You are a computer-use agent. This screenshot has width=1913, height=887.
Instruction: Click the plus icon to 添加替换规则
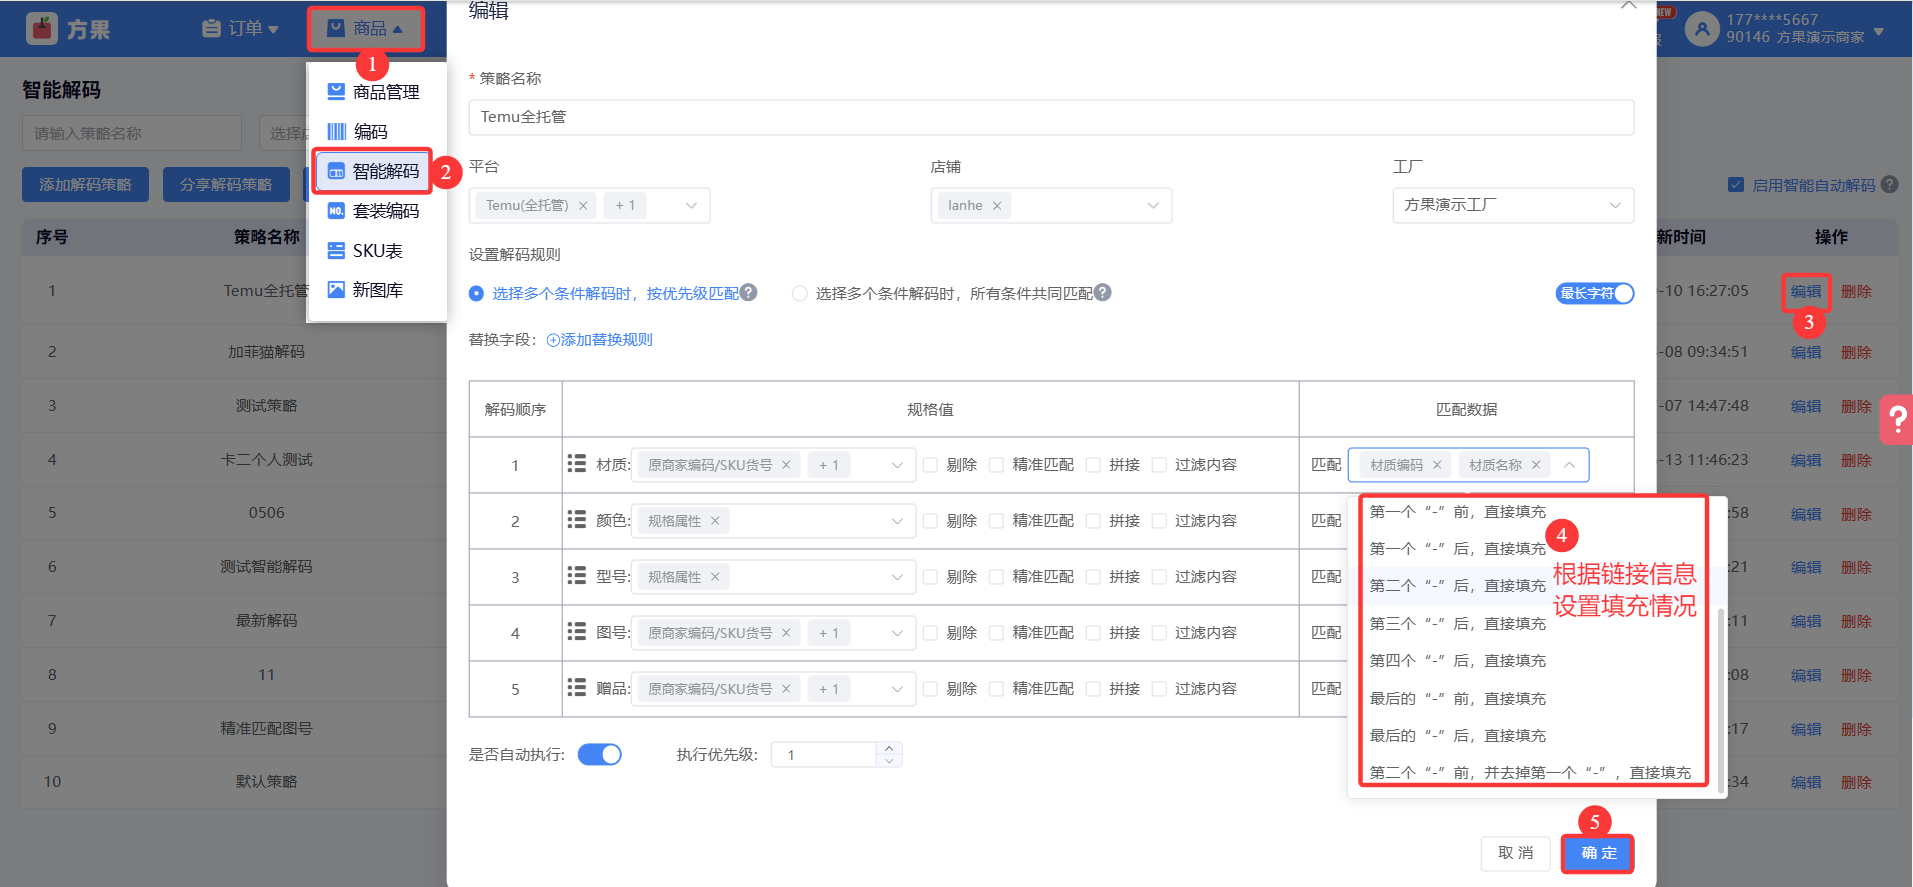pyautogui.click(x=553, y=340)
